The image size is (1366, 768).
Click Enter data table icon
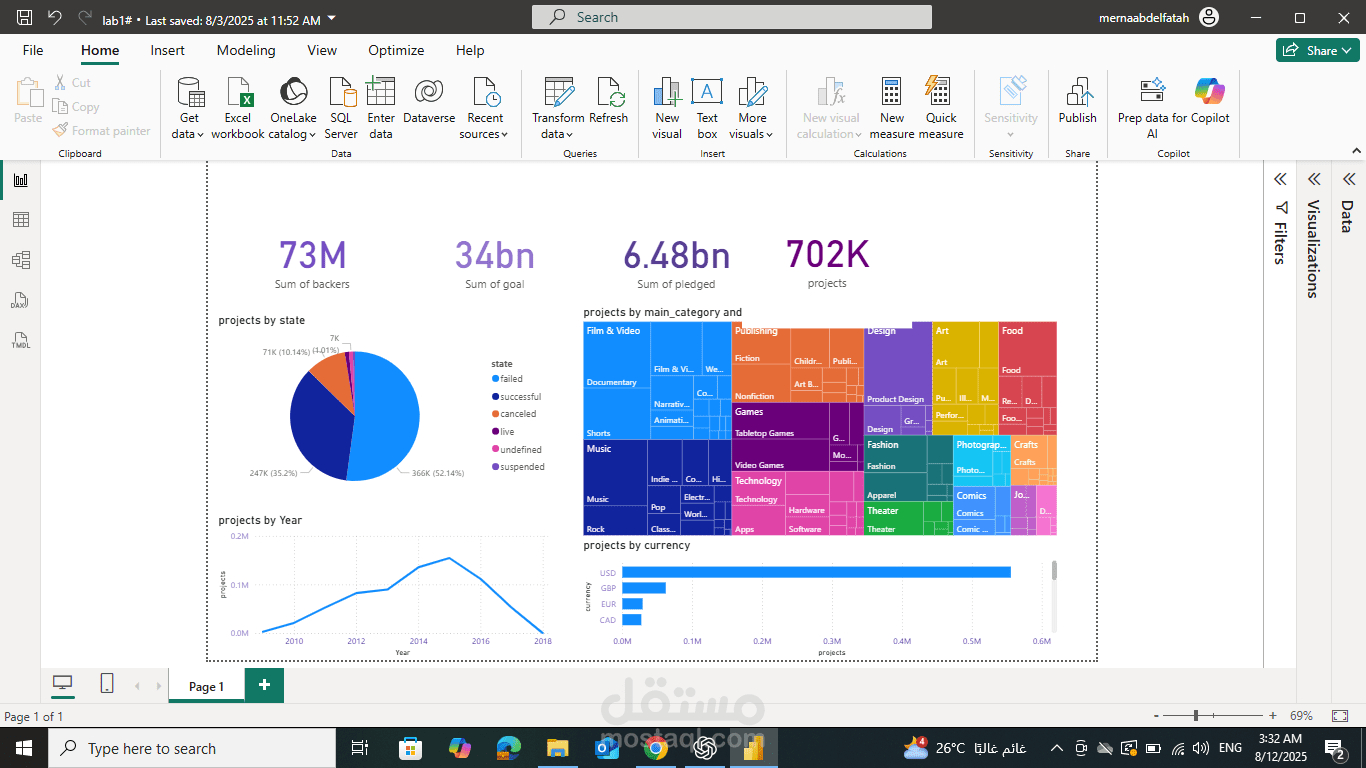(x=381, y=108)
